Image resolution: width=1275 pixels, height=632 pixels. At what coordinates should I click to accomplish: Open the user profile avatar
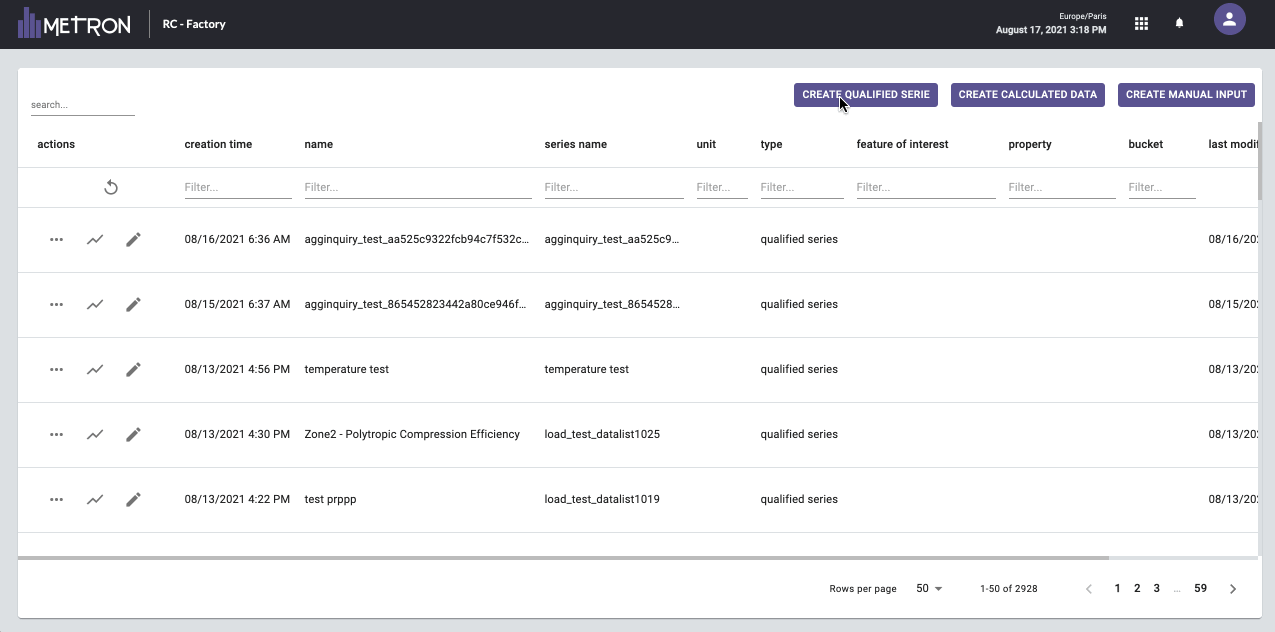pyautogui.click(x=1229, y=19)
